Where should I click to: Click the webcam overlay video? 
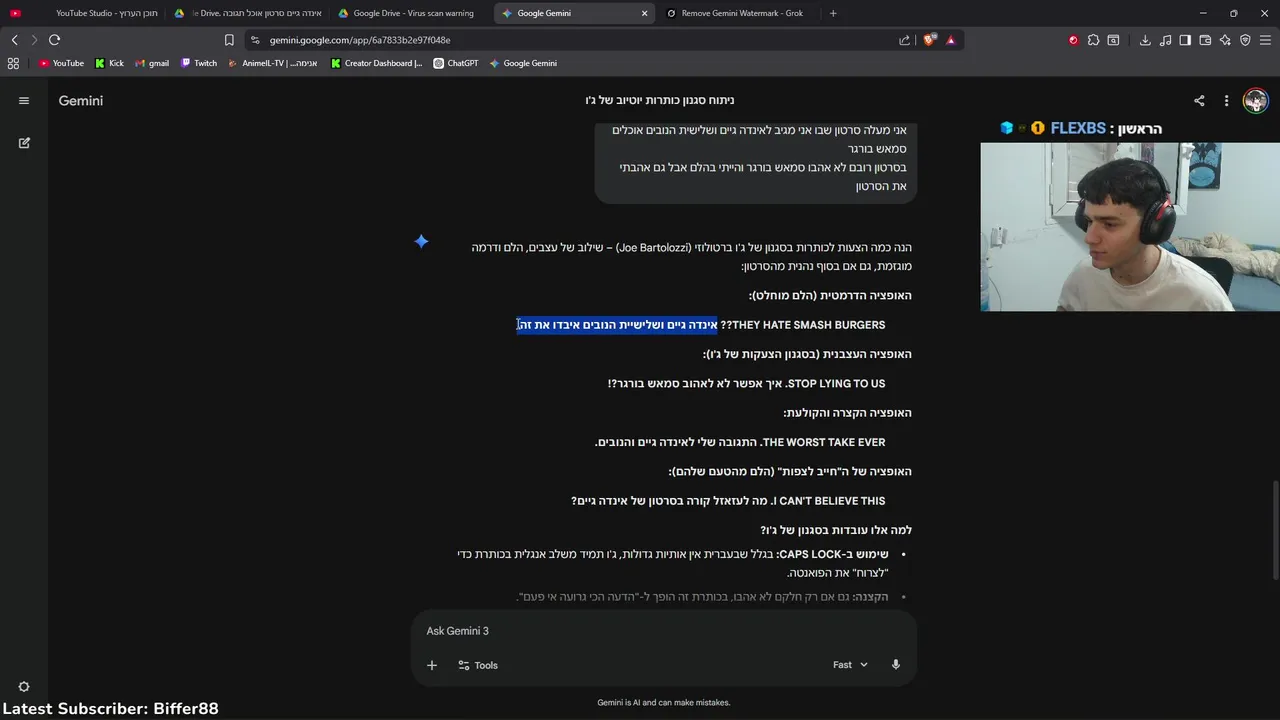click(1130, 227)
